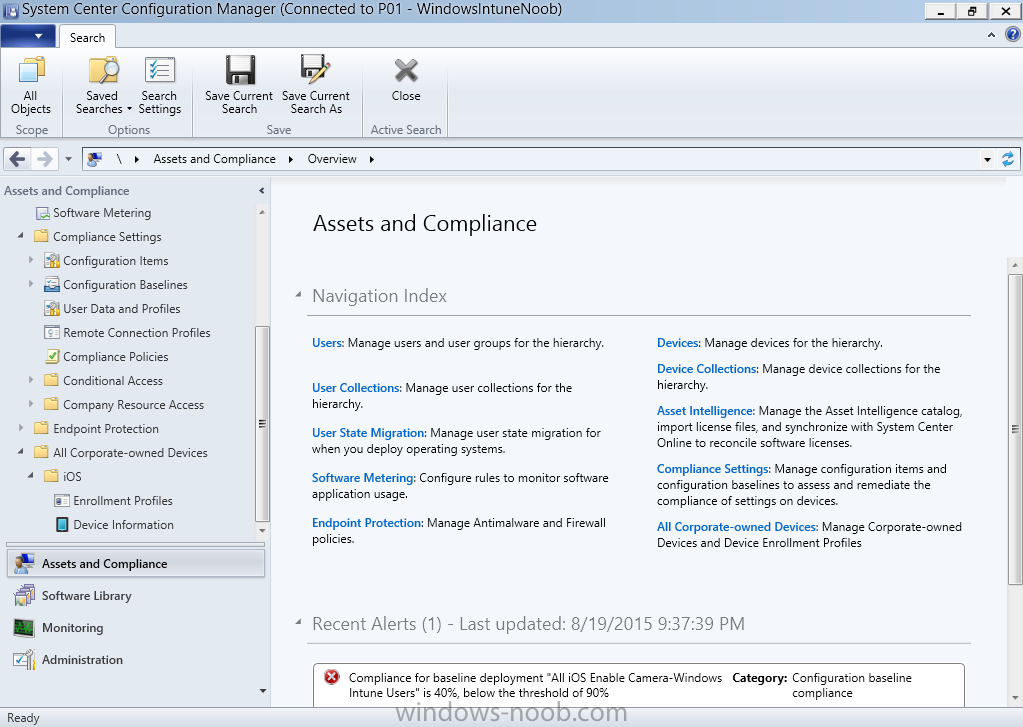Select the Conditional Access folder
The image size is (1023, 727).
pyautogui.click(x=103, y=380)
